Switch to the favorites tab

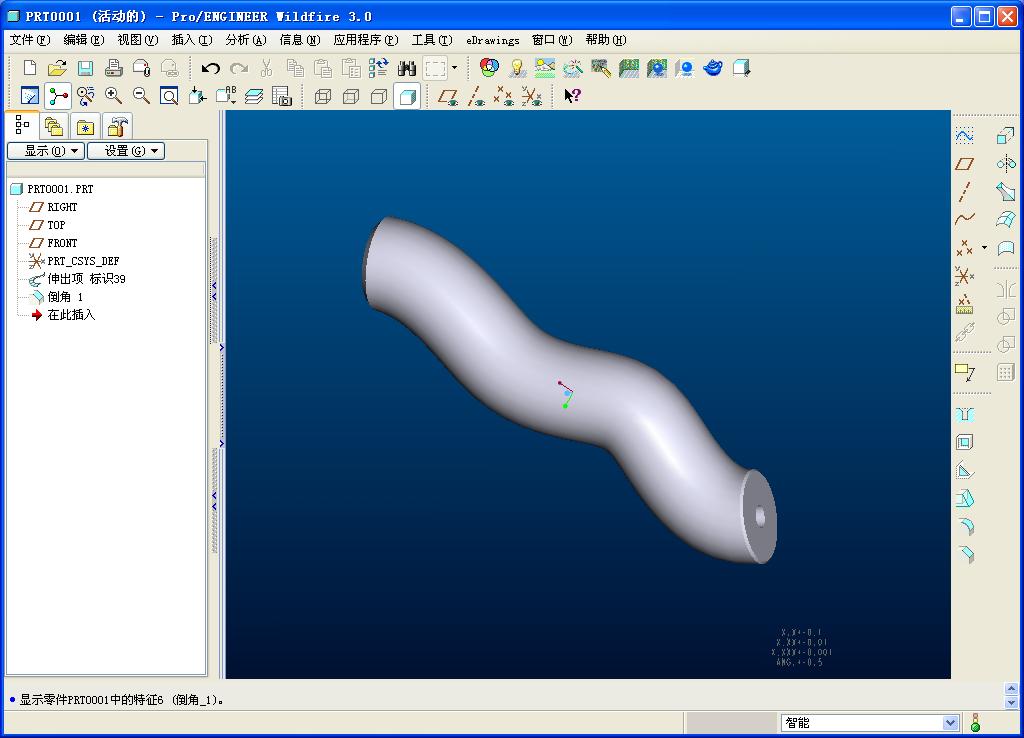(86, 126)
